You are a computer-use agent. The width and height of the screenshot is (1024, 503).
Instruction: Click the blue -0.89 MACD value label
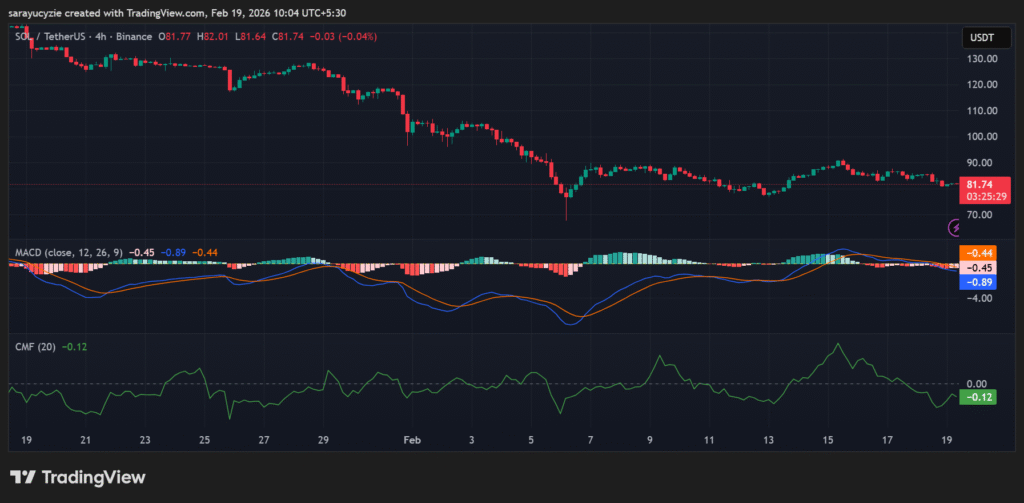click(x=977, y=282)
